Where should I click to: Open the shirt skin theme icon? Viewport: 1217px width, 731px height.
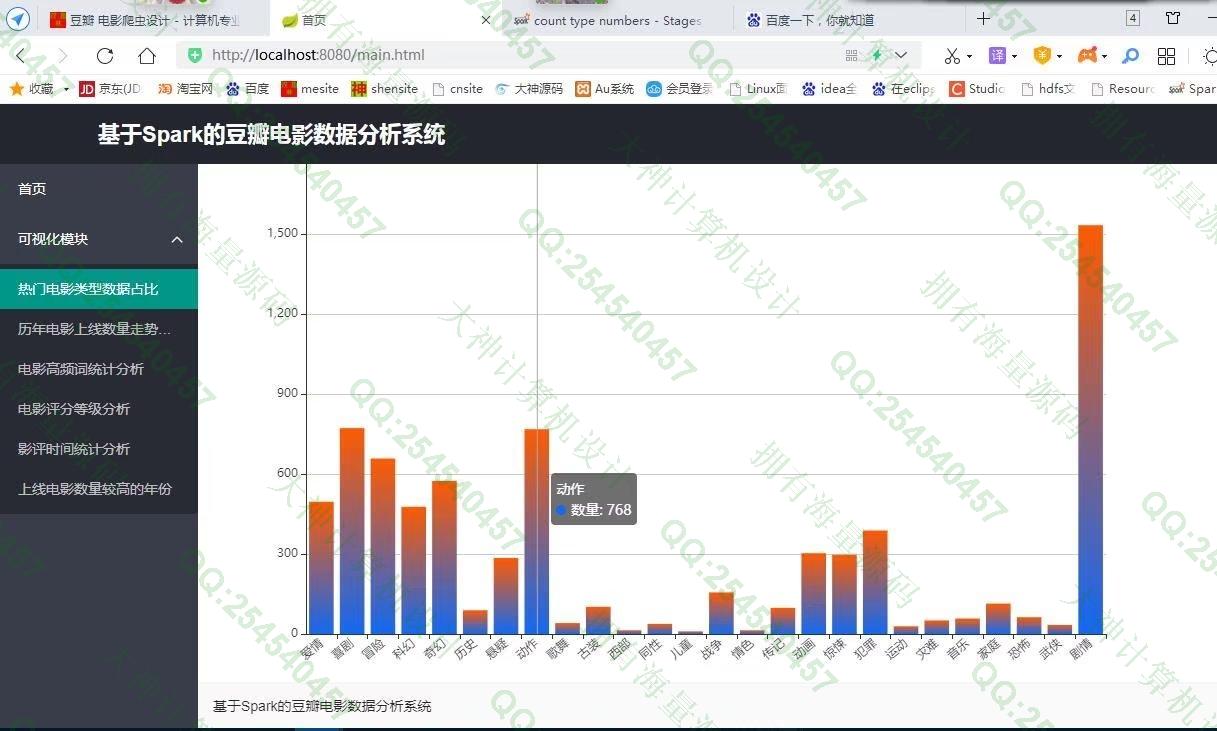(1173, 18)
